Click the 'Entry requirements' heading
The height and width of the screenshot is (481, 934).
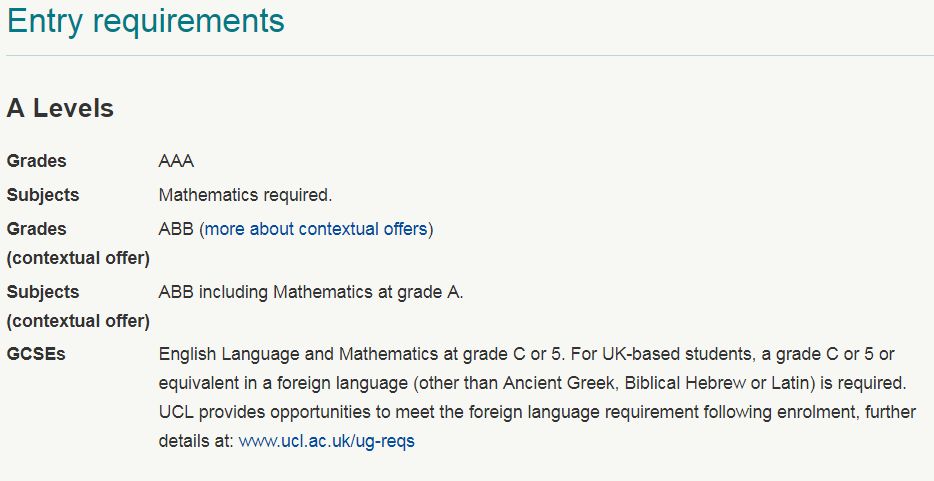click(146, 21)
